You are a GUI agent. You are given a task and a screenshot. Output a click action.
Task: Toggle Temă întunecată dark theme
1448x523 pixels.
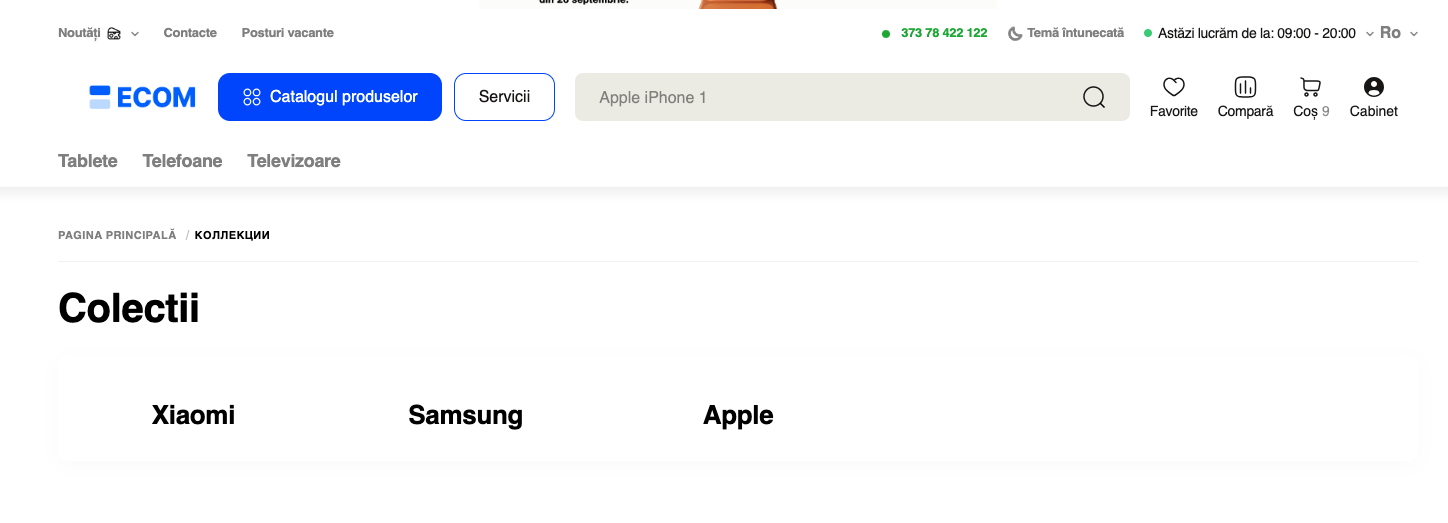point(1066,33)
